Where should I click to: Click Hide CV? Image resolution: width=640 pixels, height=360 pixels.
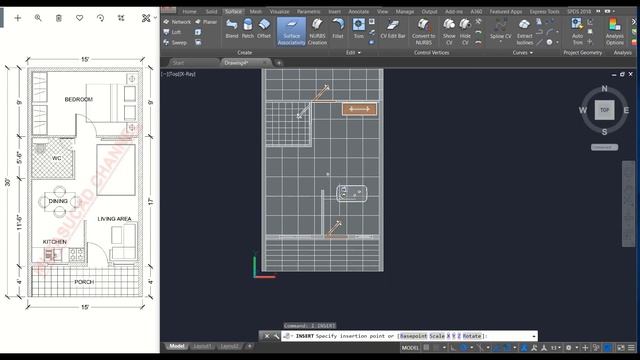point(465,31)
